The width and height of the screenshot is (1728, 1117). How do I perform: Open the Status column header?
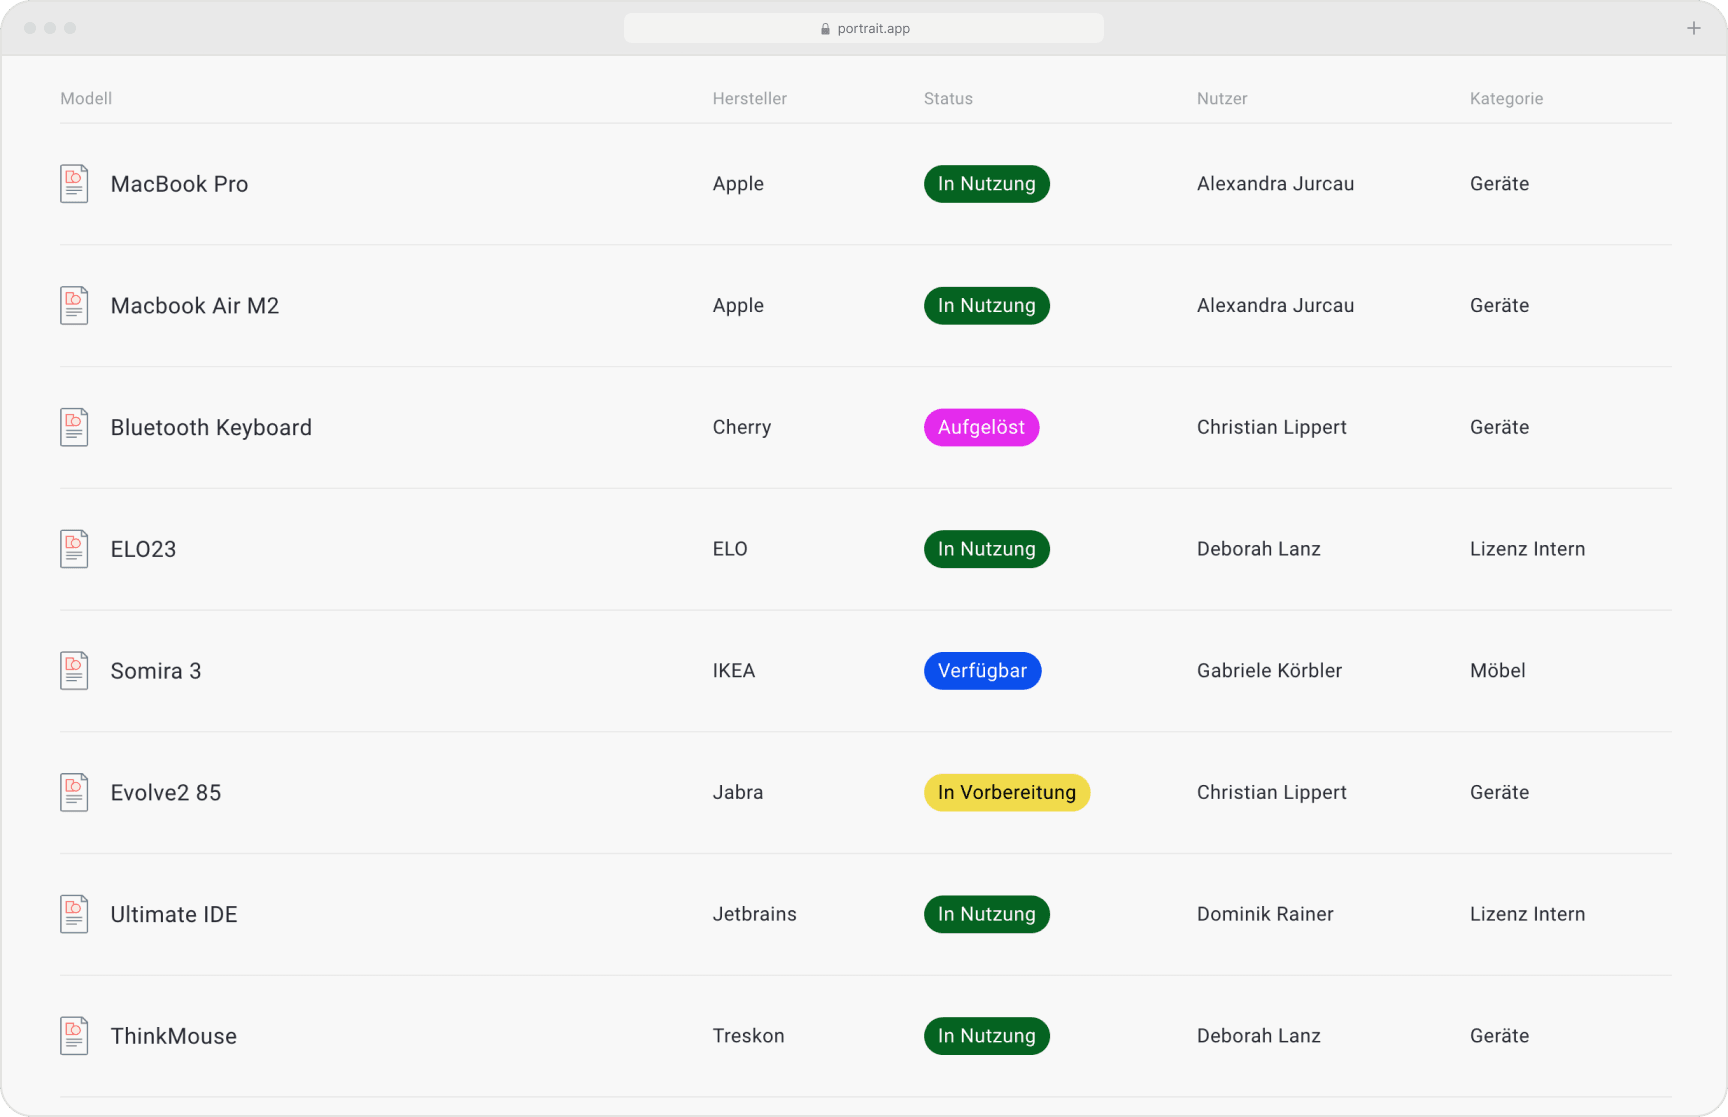[x=948, y=98]
